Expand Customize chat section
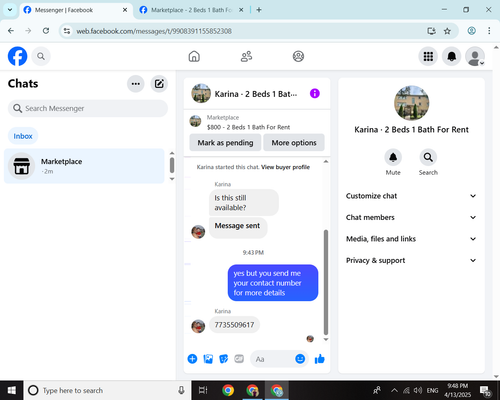The height and width of the screenshot is (400, 500). tap(411, 196)
